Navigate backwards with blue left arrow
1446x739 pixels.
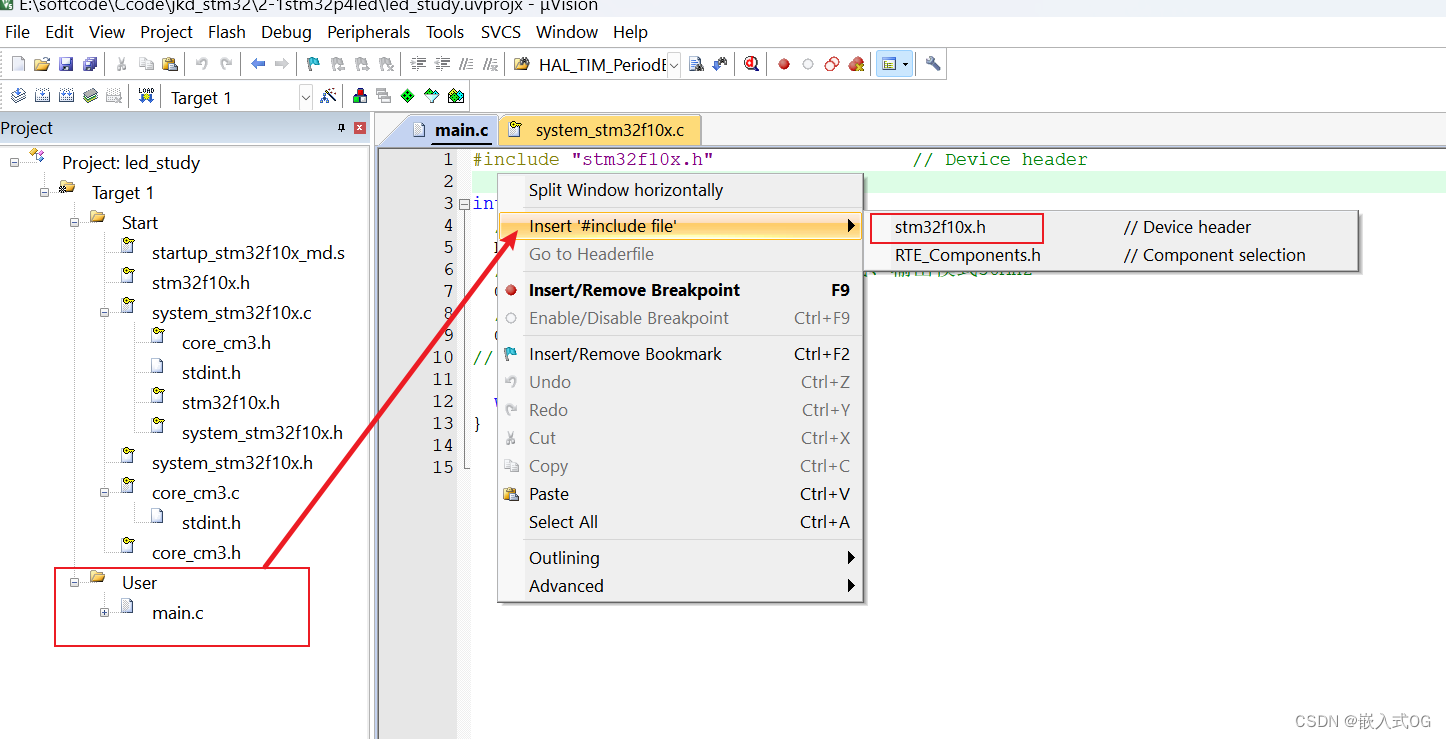click(258, 64)
